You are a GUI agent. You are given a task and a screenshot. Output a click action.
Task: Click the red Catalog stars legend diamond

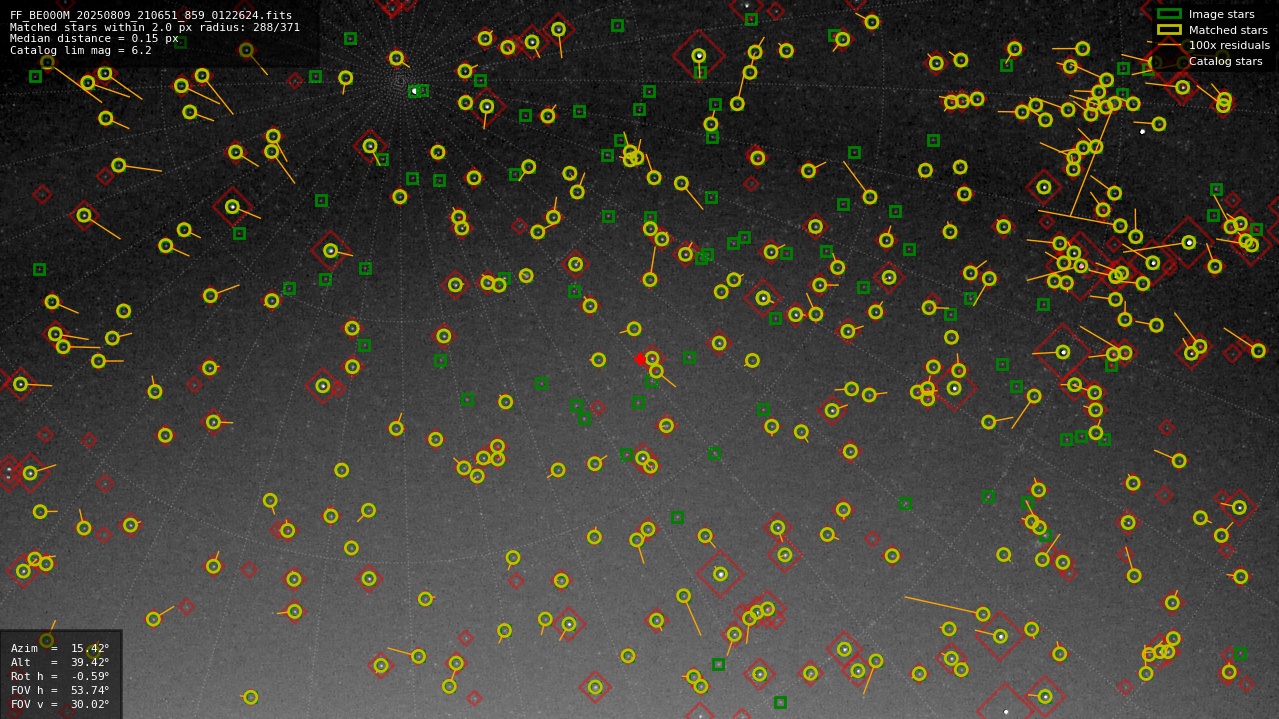tap(1169, 61)
